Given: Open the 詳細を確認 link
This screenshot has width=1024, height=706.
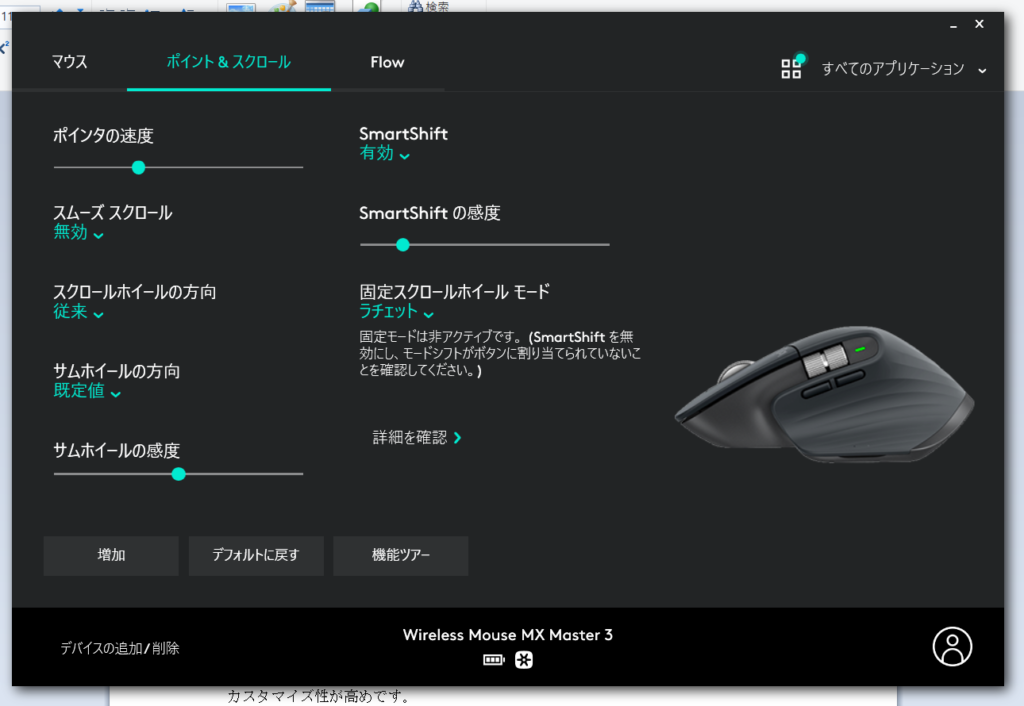Looking at the screenshot, I should click(417, 438).
